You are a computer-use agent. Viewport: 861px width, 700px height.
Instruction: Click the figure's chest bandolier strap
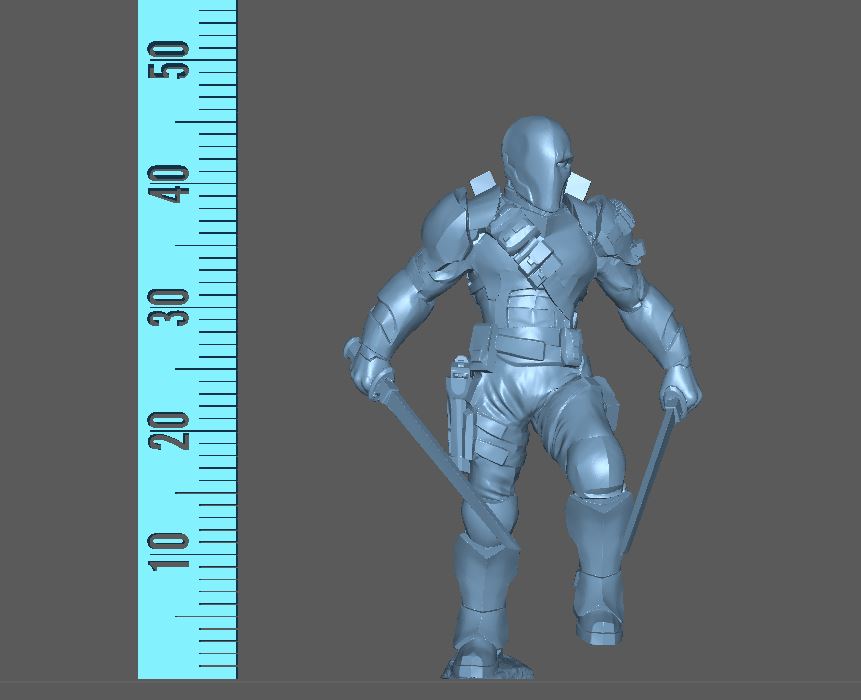[x=525, y=248]
